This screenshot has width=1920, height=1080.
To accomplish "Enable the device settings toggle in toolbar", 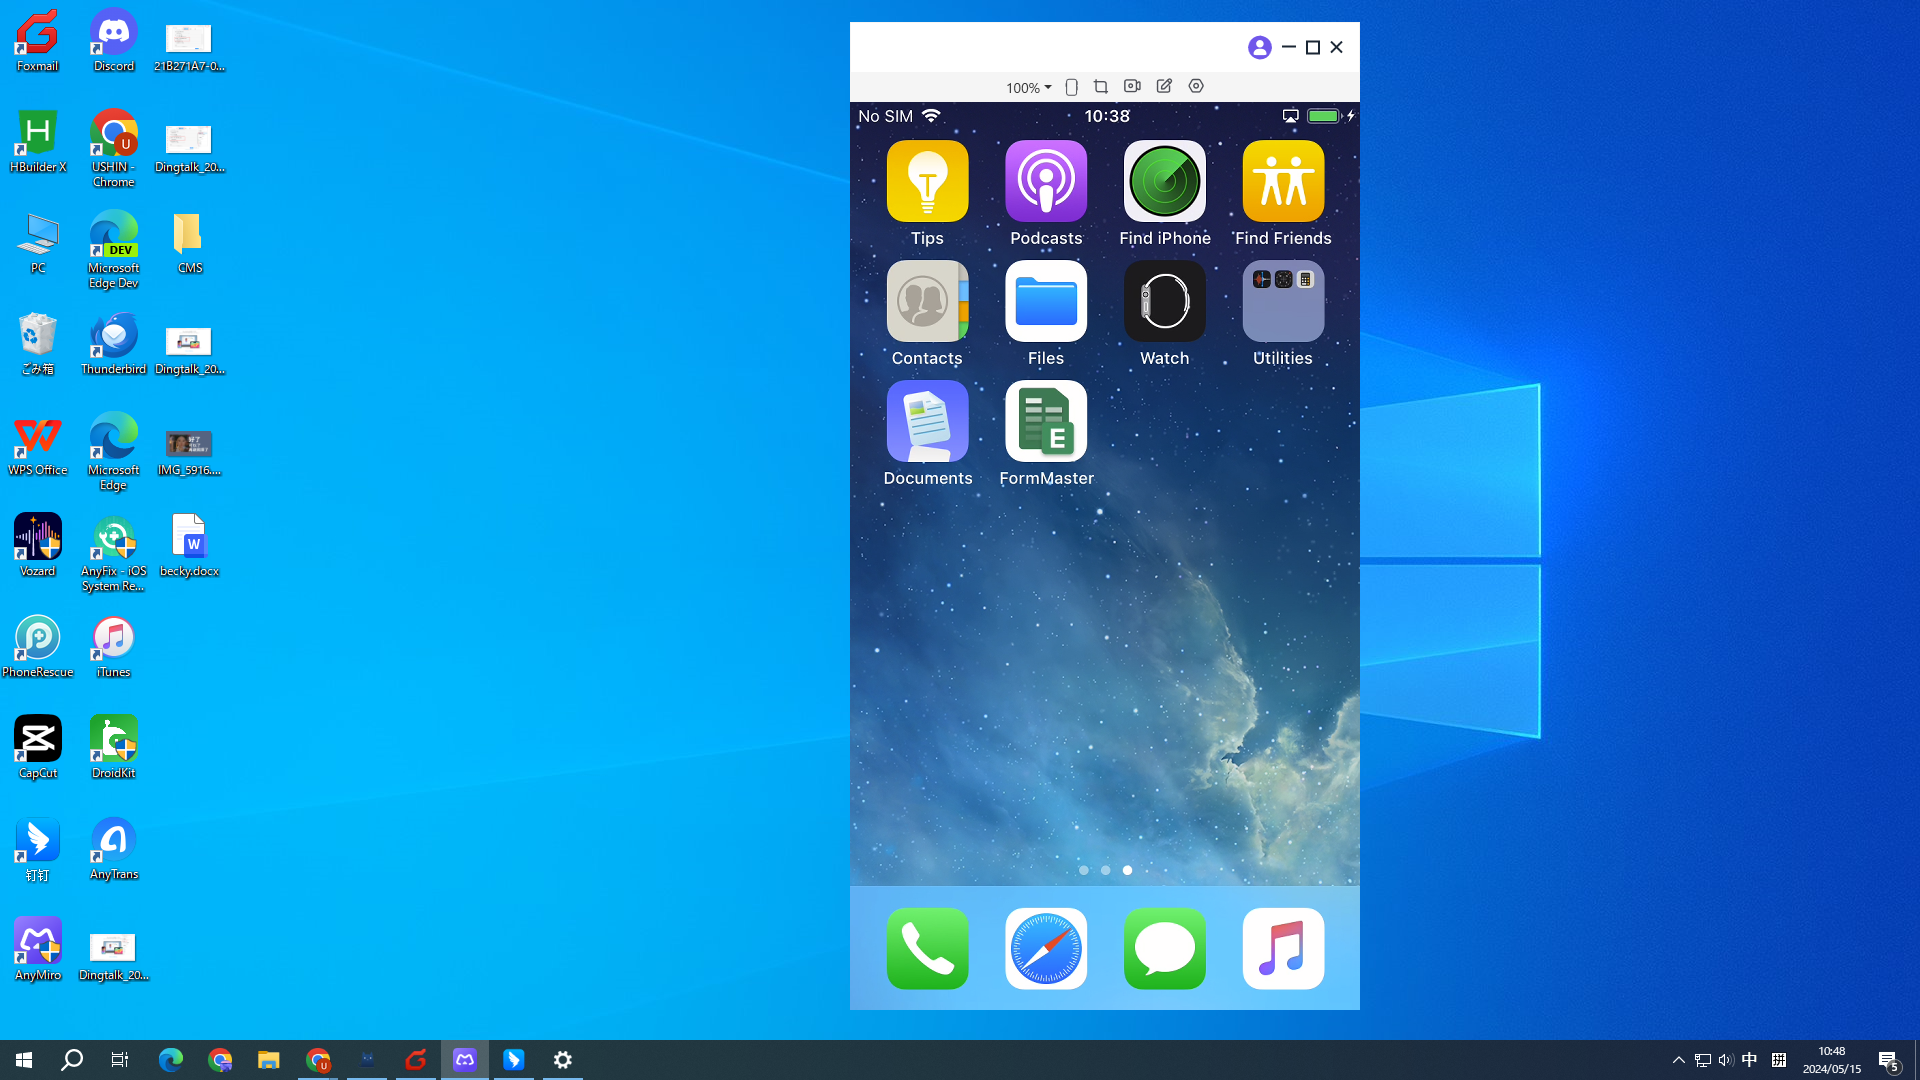I will coord(1196,86).
